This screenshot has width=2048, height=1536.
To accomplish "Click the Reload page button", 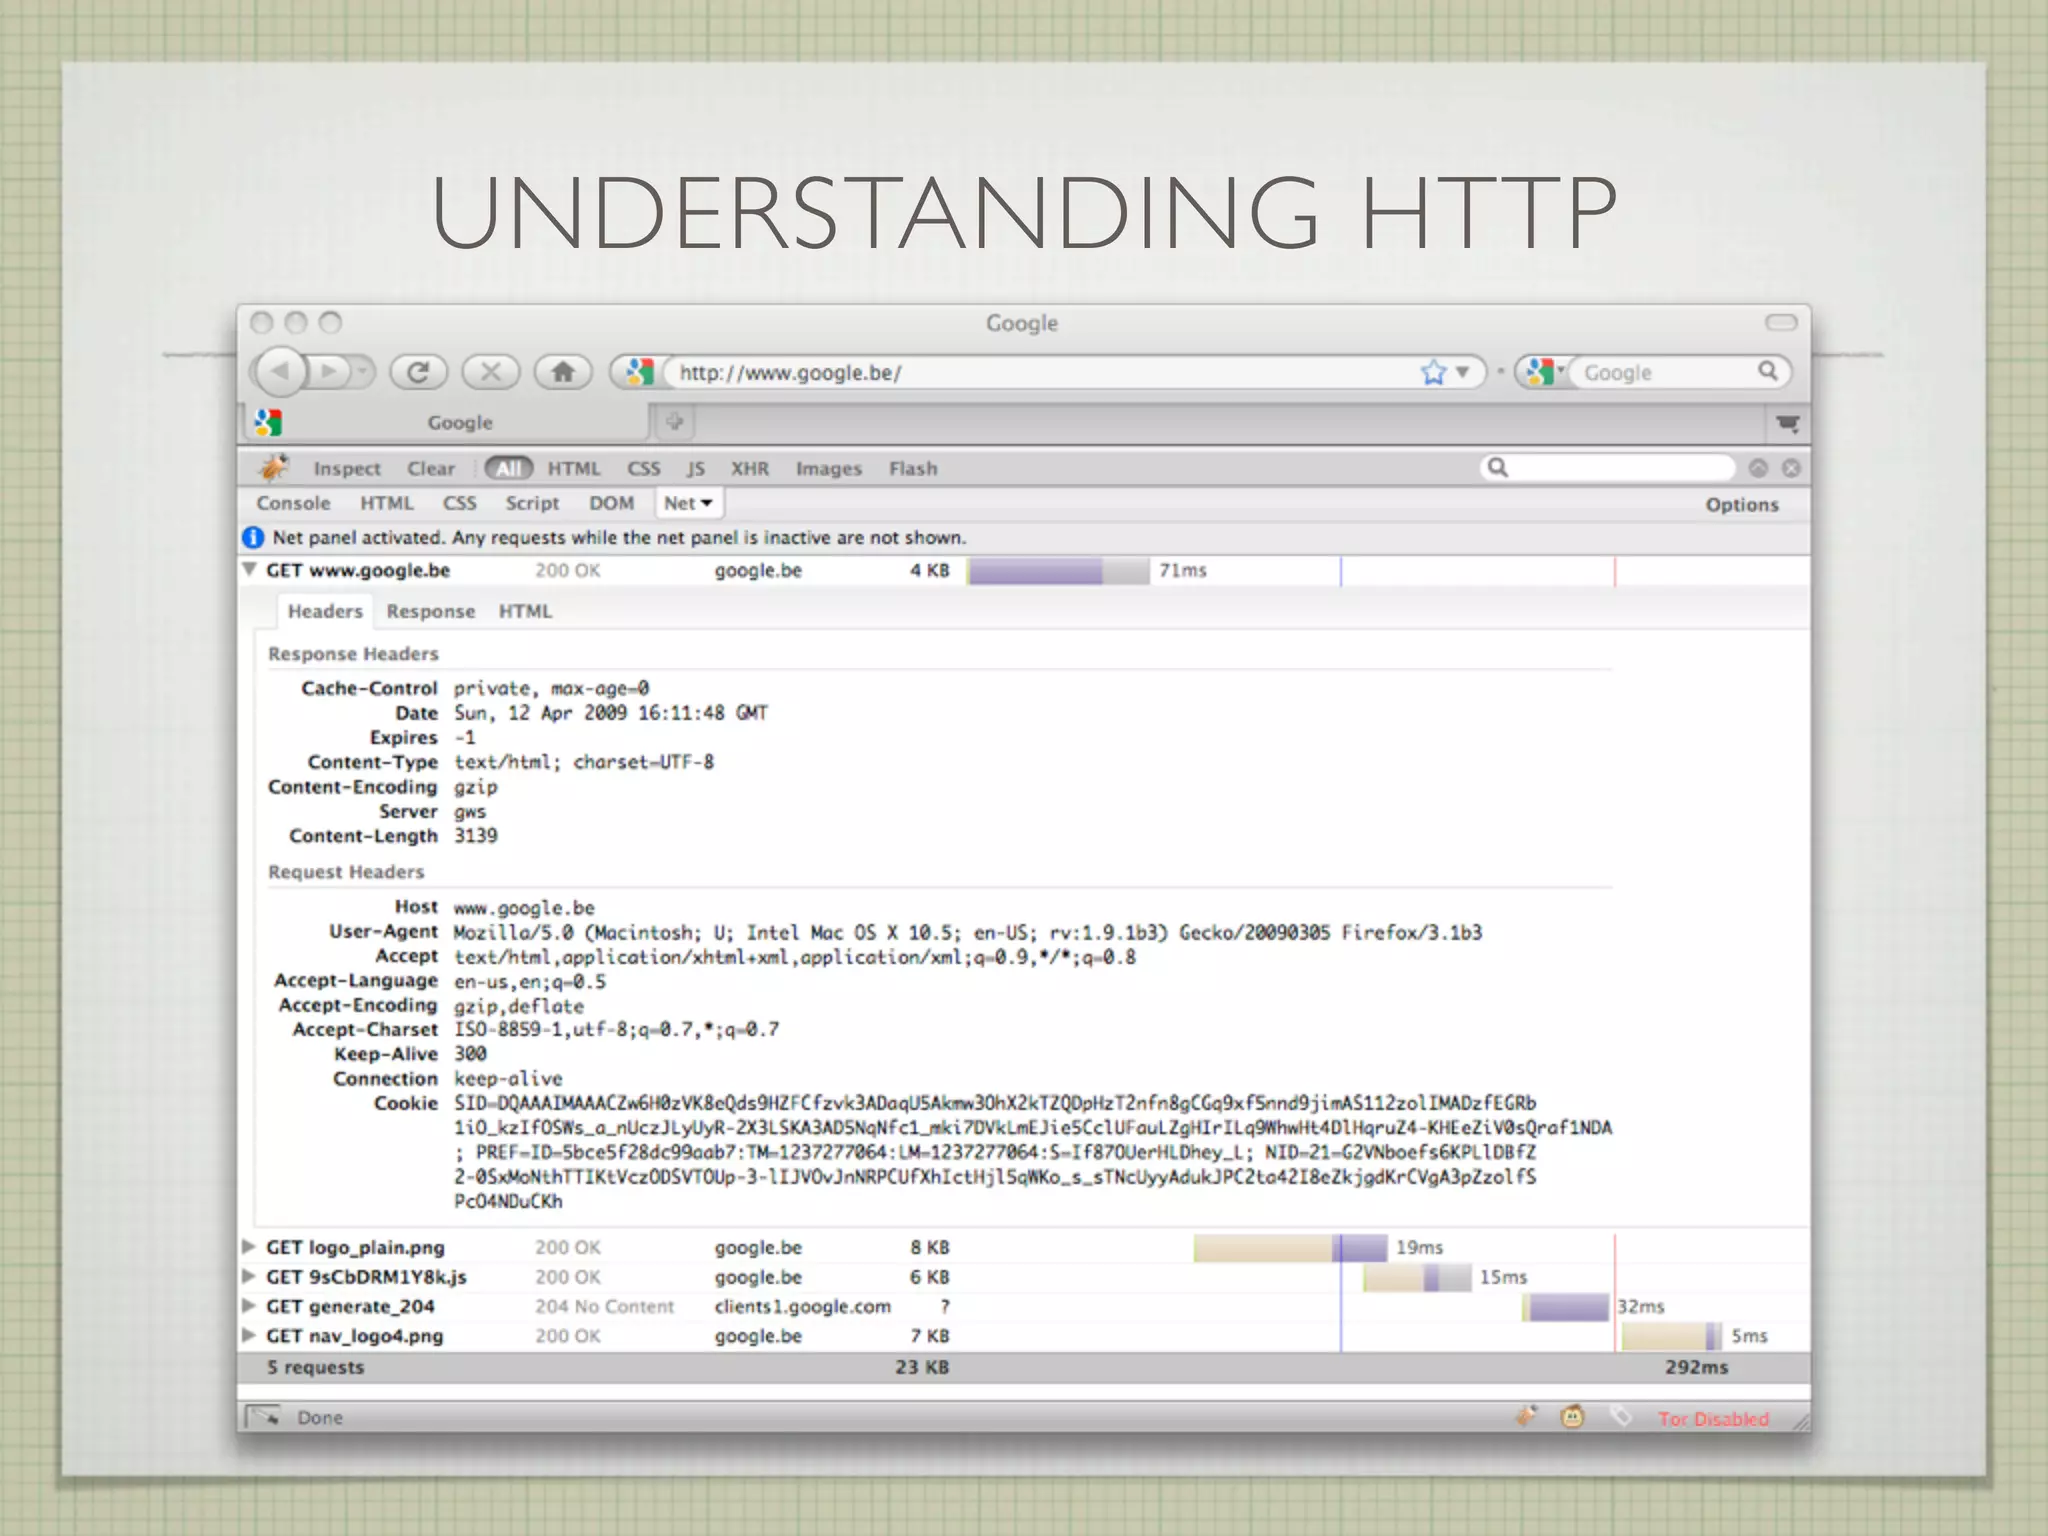I will click(x=418, y=372).
